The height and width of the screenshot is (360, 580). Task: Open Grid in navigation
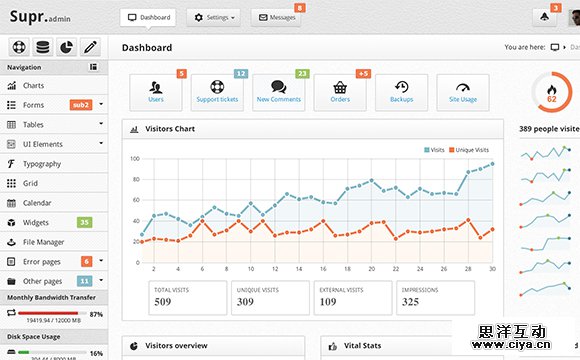[x=54, y=183]
